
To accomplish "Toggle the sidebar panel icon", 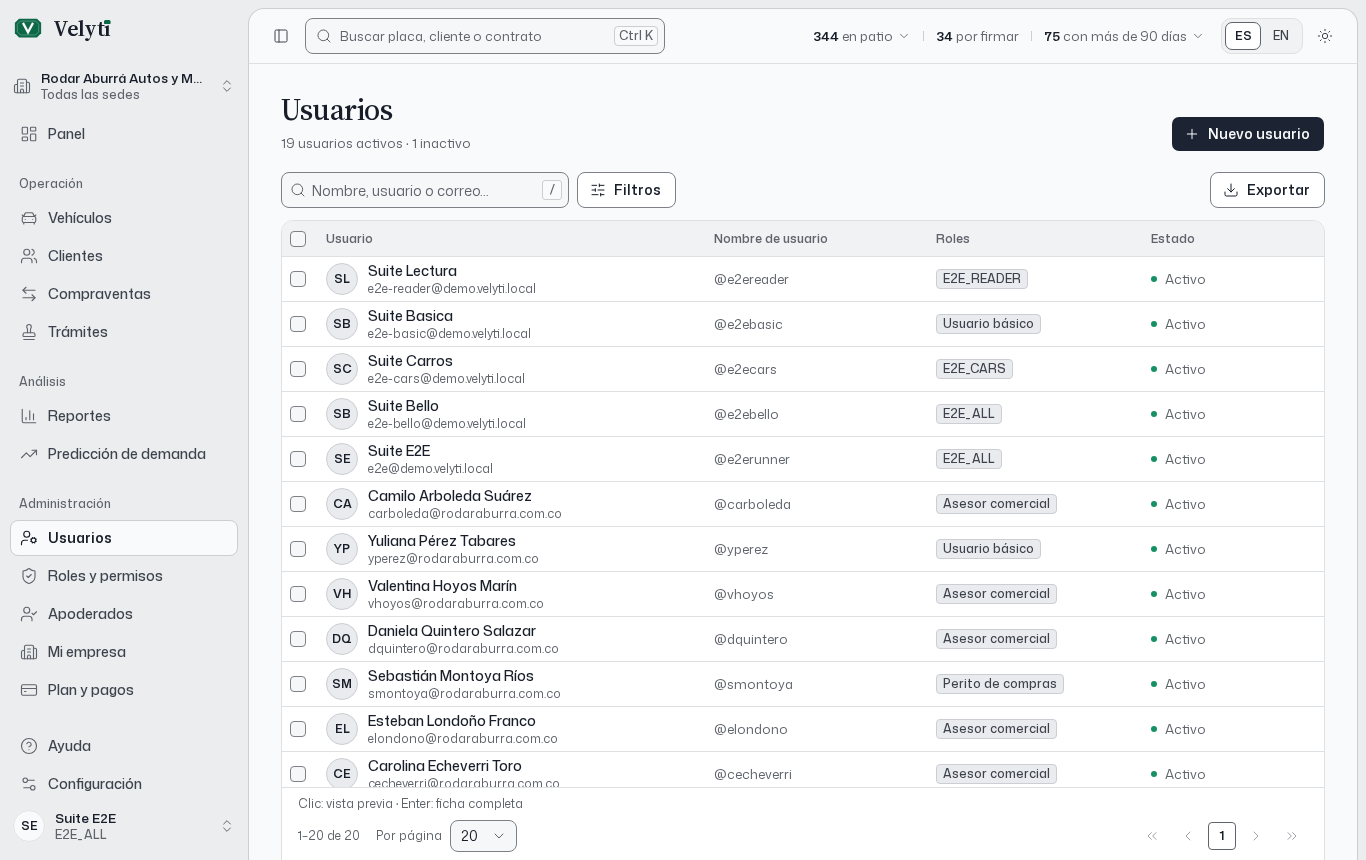I will (x=281, y=36).
